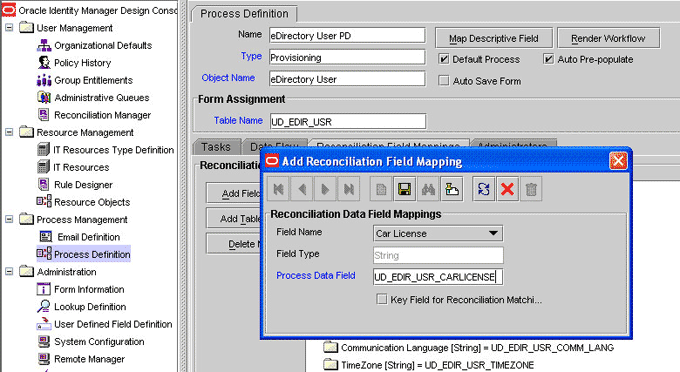Collapse the Administration folder

[9, 272]
